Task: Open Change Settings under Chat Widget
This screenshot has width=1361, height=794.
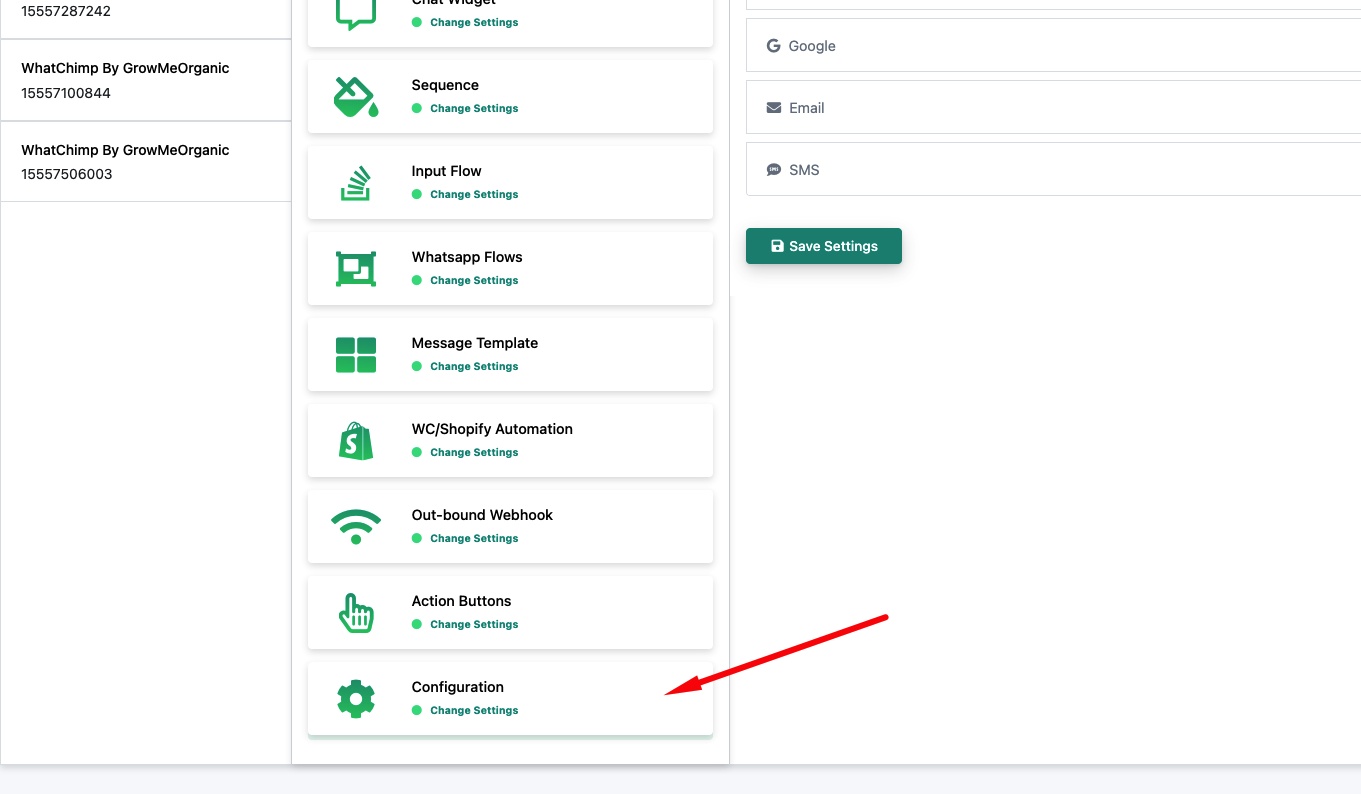Action: (474, 22)
